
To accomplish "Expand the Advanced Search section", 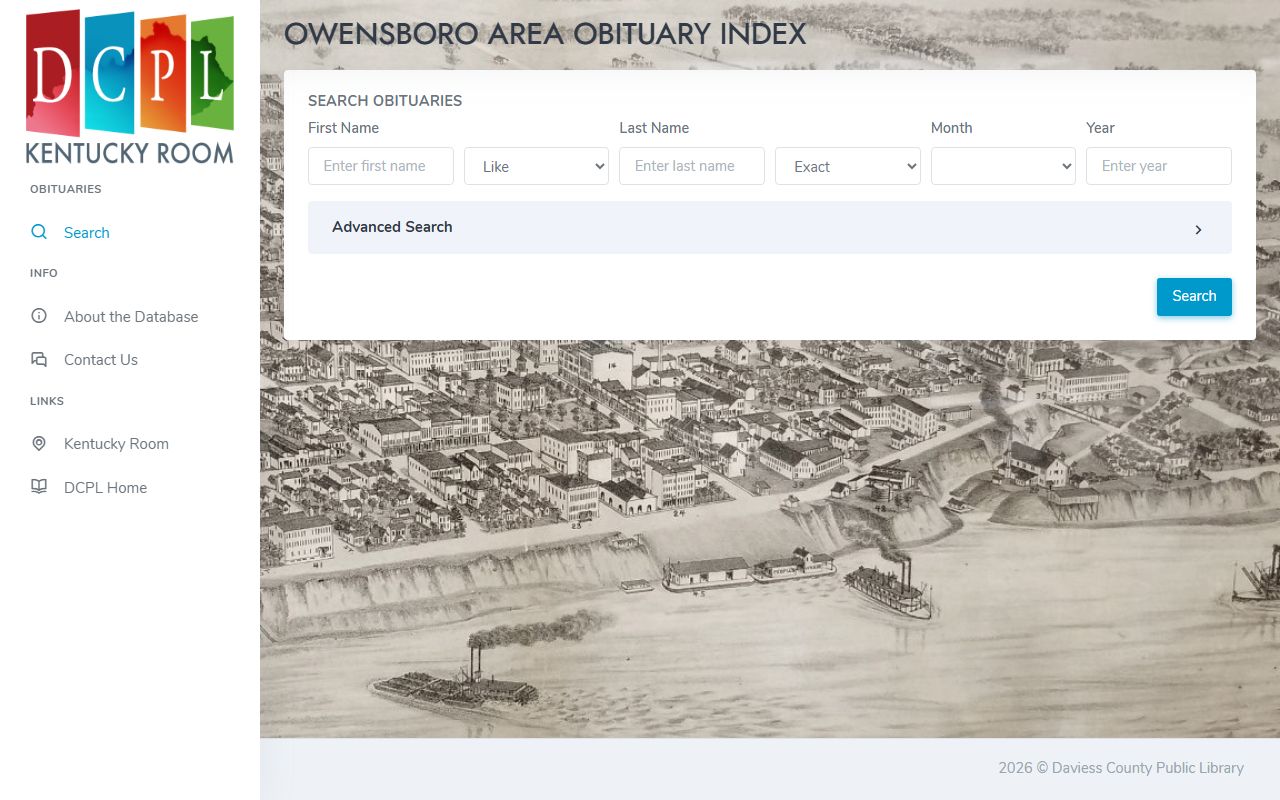I will coord(392,227).
